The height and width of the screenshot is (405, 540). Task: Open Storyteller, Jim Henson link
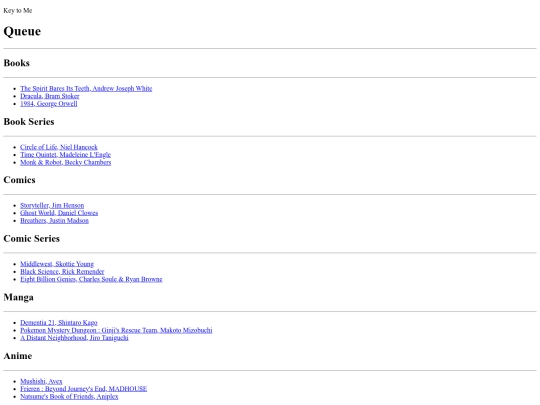coord(52,205)
